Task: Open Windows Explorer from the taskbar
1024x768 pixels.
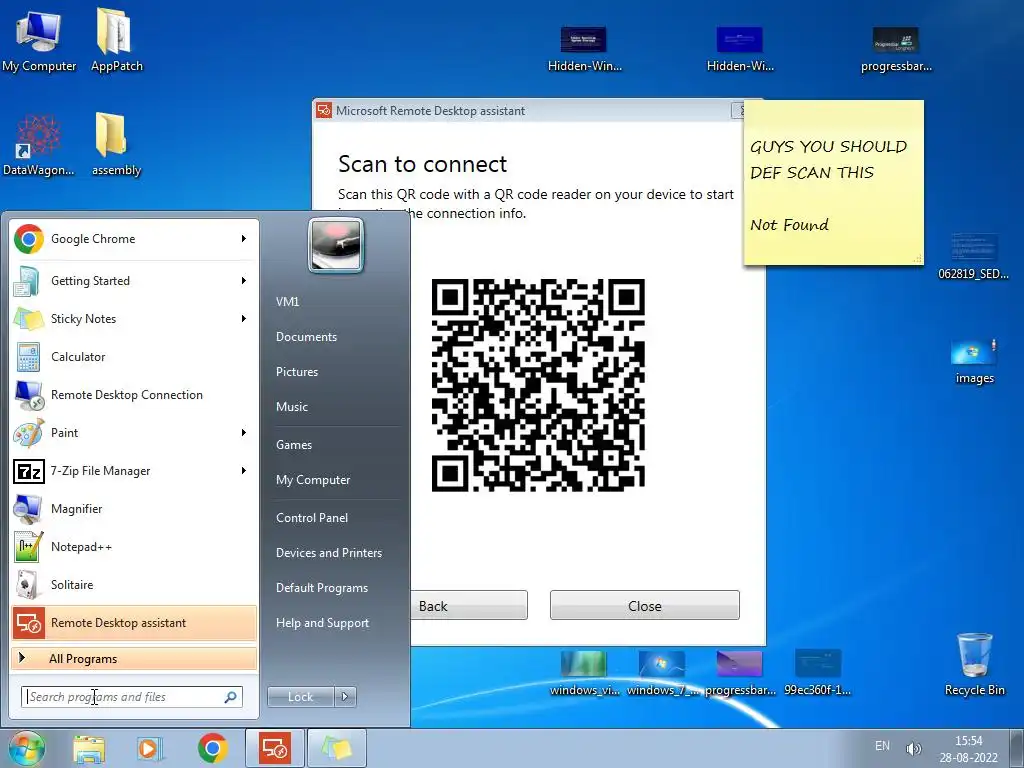Action: [89, 748]
